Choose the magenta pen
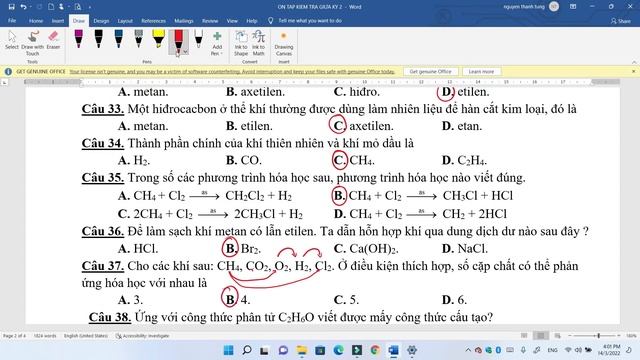Image resolution: width=640 pixels, height=360 pixels. (x=78, y=39)
